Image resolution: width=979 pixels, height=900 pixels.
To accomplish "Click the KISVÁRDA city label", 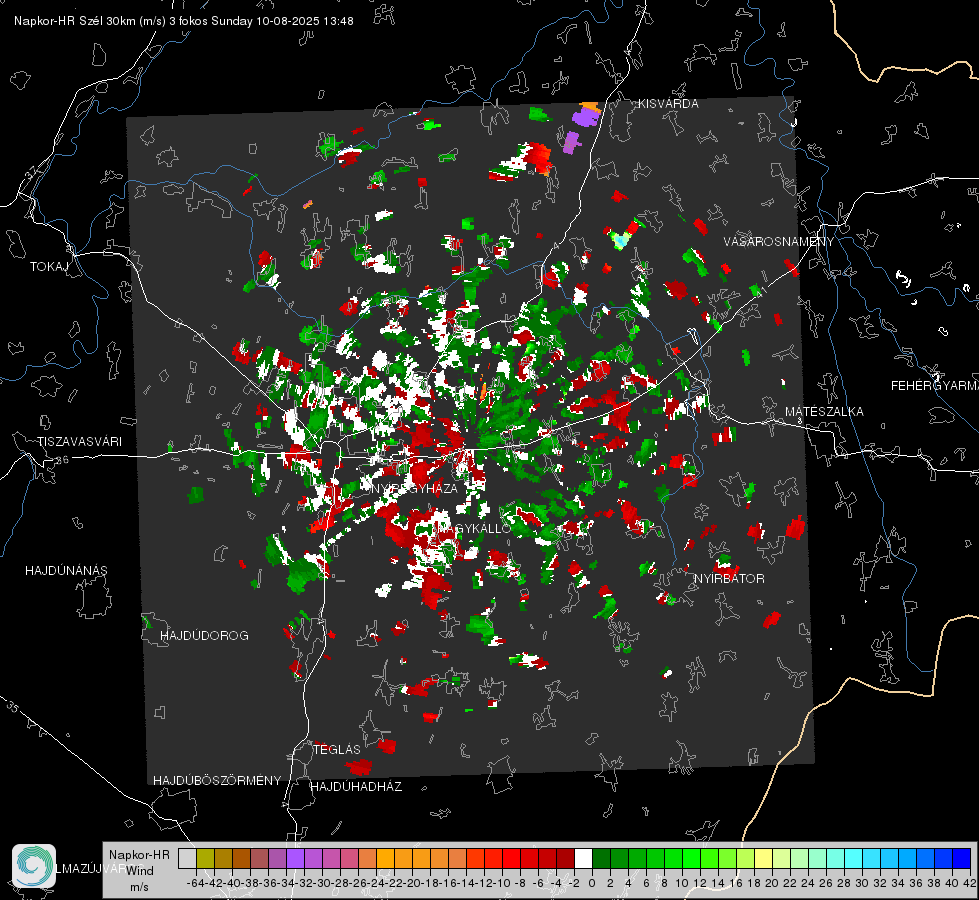I will [668, 104].
